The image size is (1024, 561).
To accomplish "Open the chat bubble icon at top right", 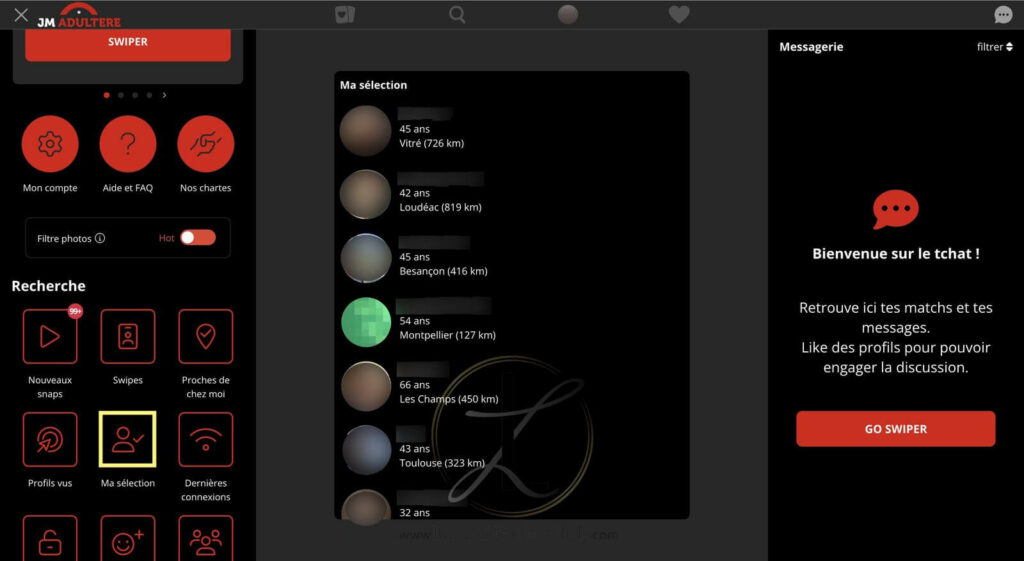I will [1003, 14].
